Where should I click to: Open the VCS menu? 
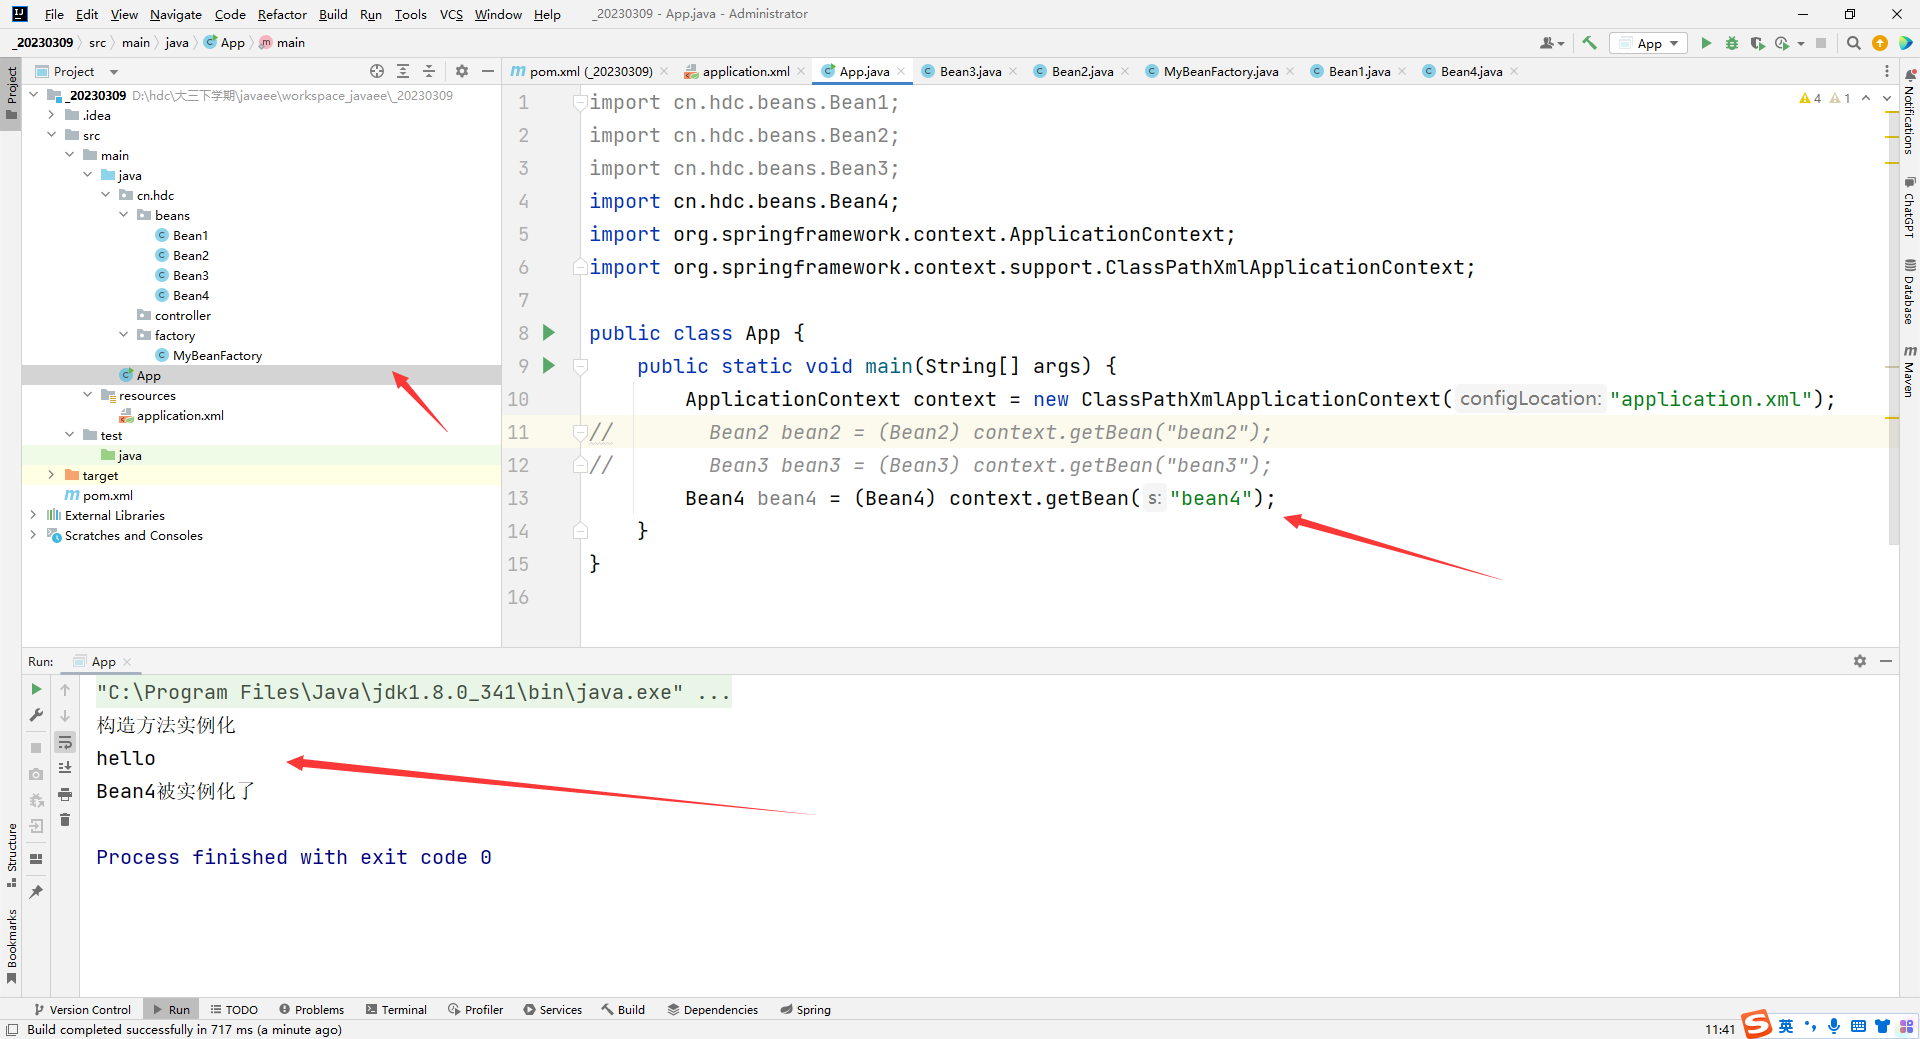click(451, 14)
